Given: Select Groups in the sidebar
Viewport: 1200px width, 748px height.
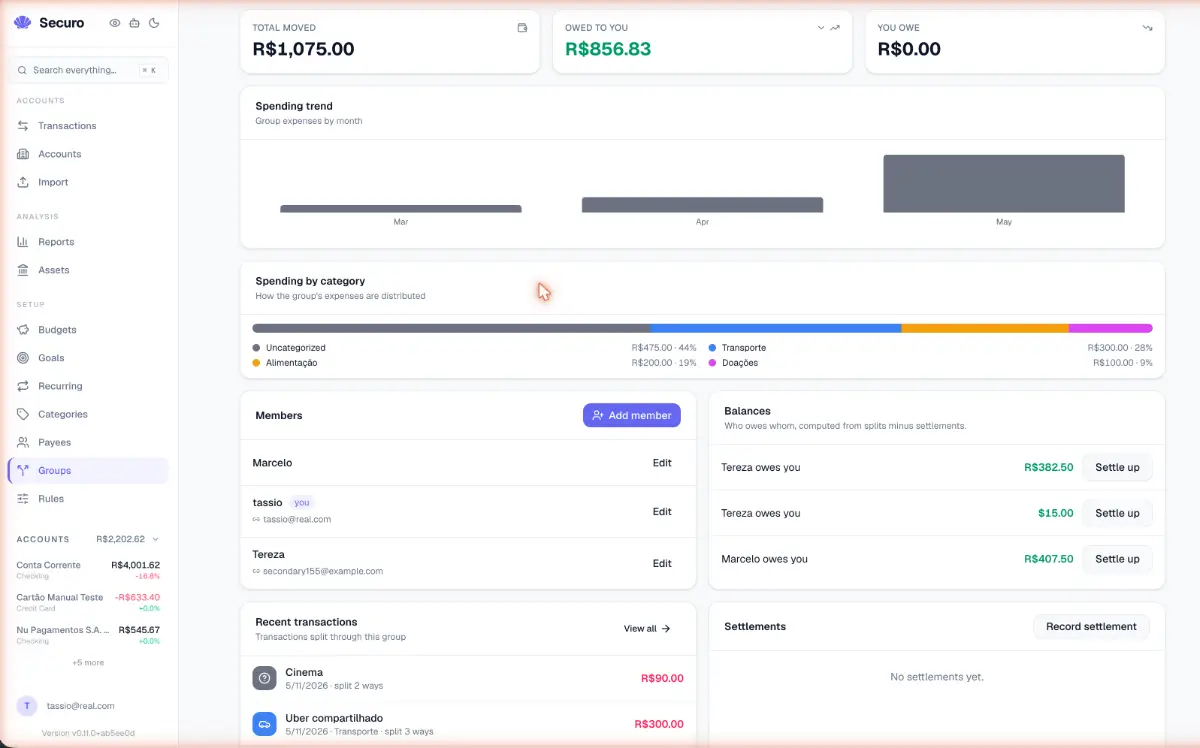Looking at the screenshot, I should coord(88,470).
